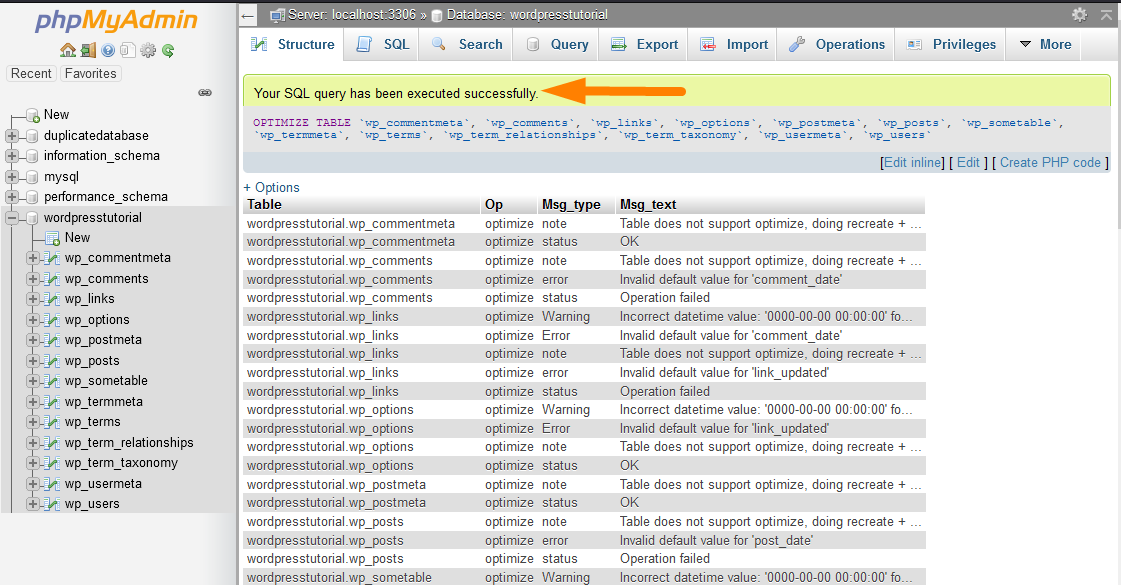The height and width of the screenshot is (585, 1121).
Task: Switch to the Structure tab
Action: pos(292,44)
